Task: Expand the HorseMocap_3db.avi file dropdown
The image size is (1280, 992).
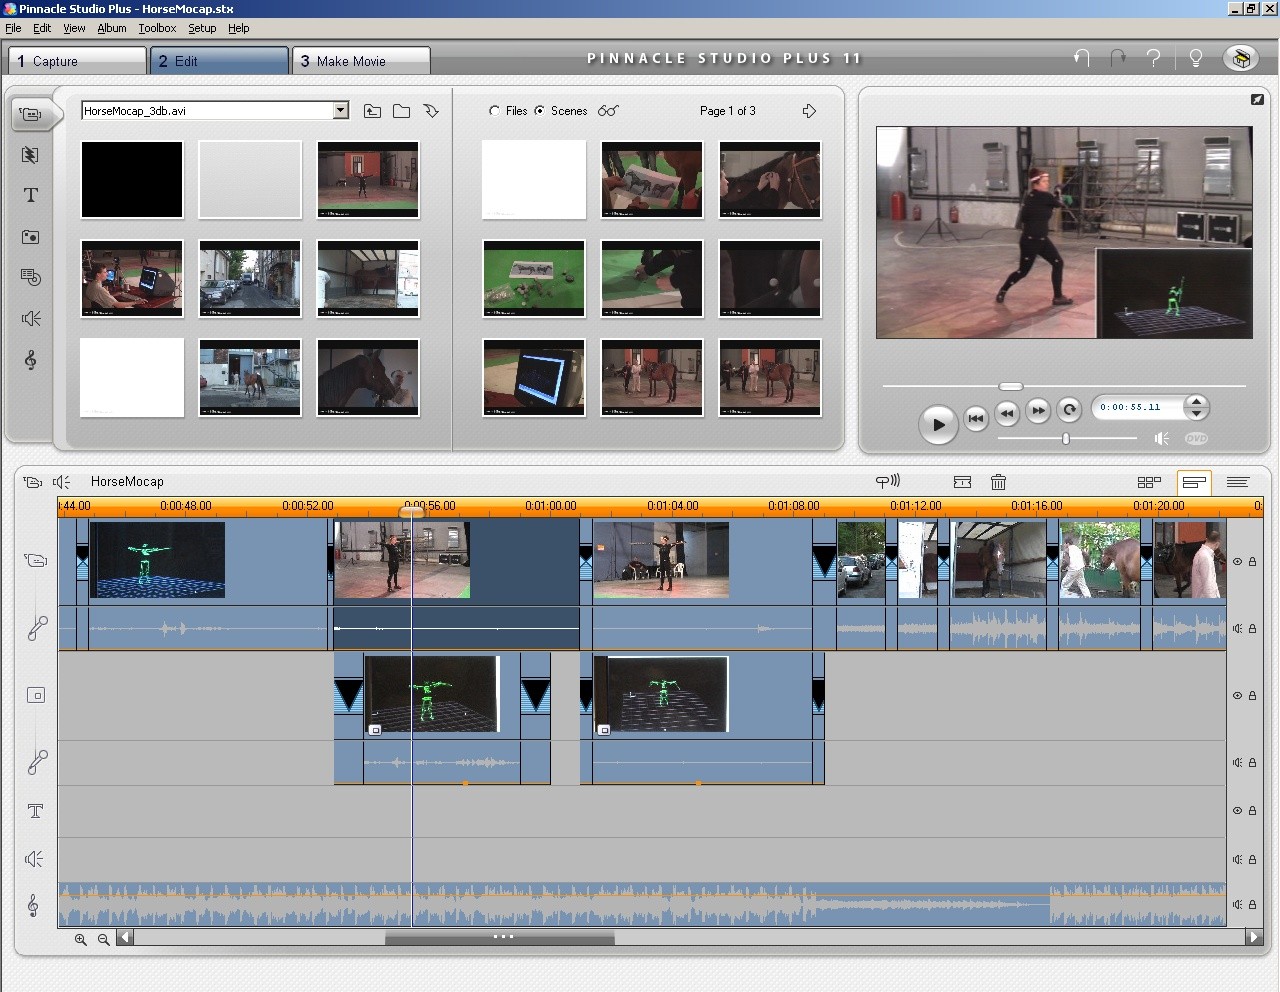Action: (340, 111)
